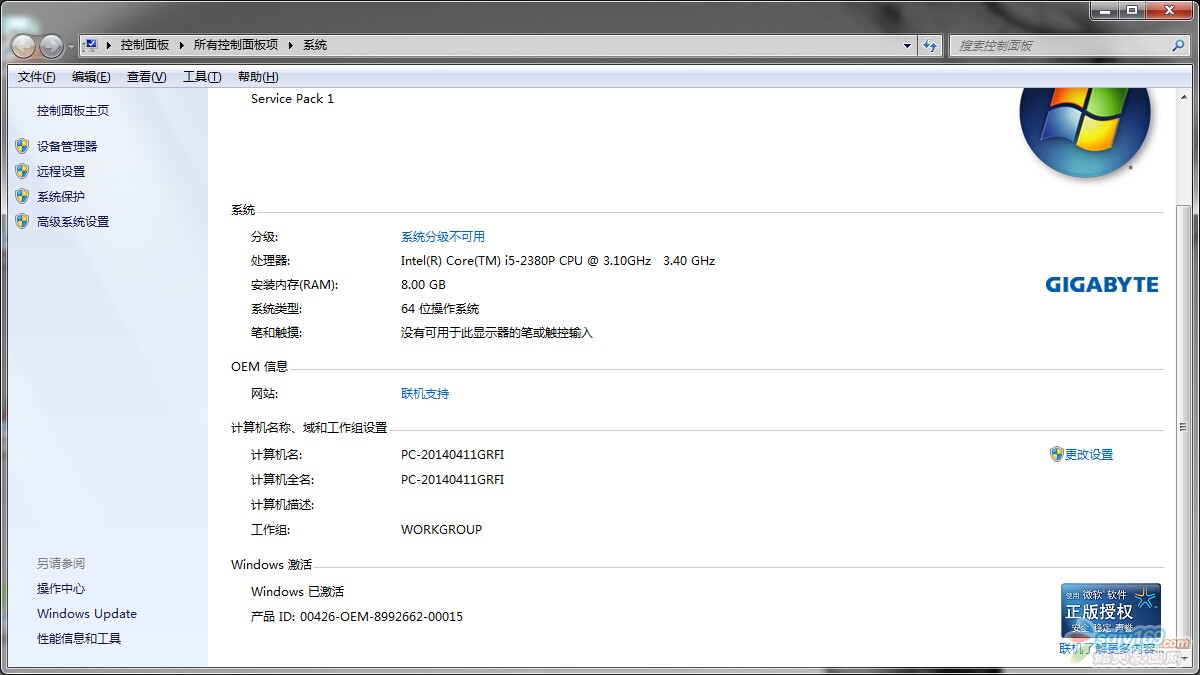Click into the 搜索控制面板 search field
This screenshot has height=675, width=1200.
[1060, 45]
